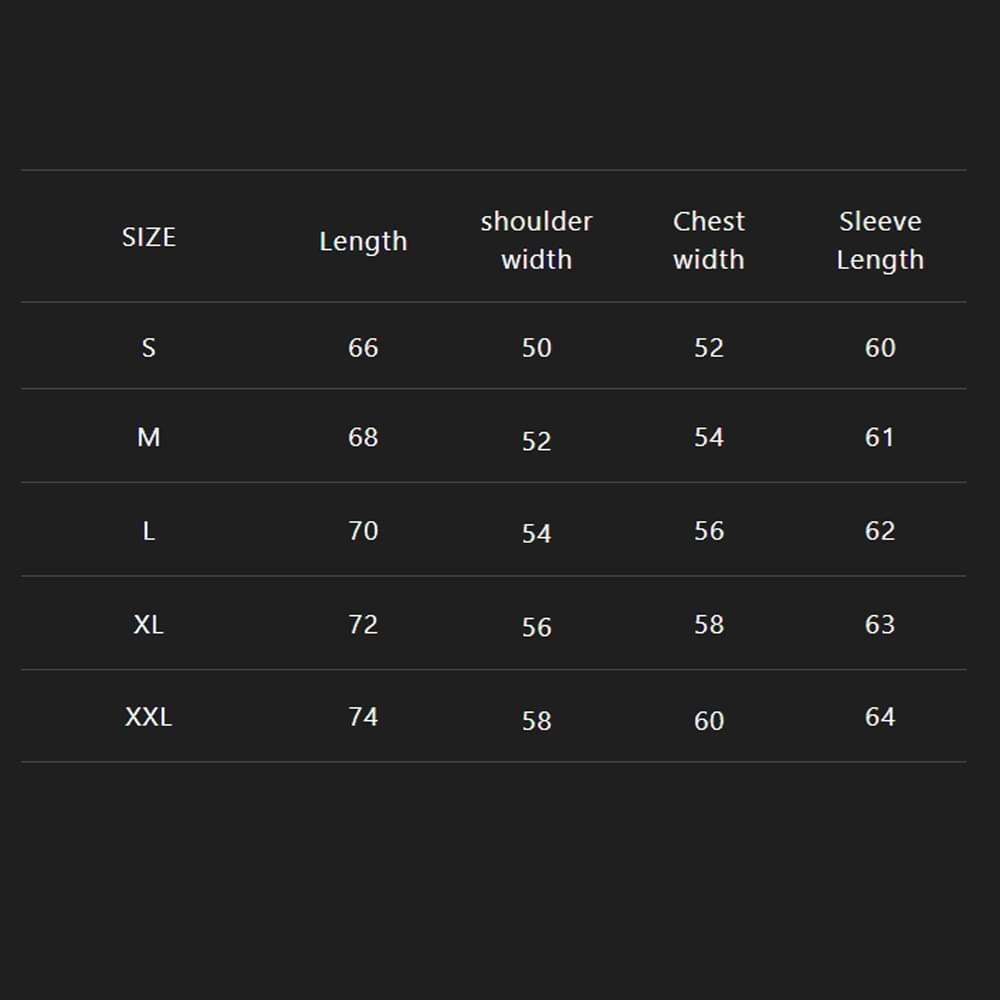
Task: Click shoulder width value 50 for S
Action: pyautogui.click(x=536, y=348)
